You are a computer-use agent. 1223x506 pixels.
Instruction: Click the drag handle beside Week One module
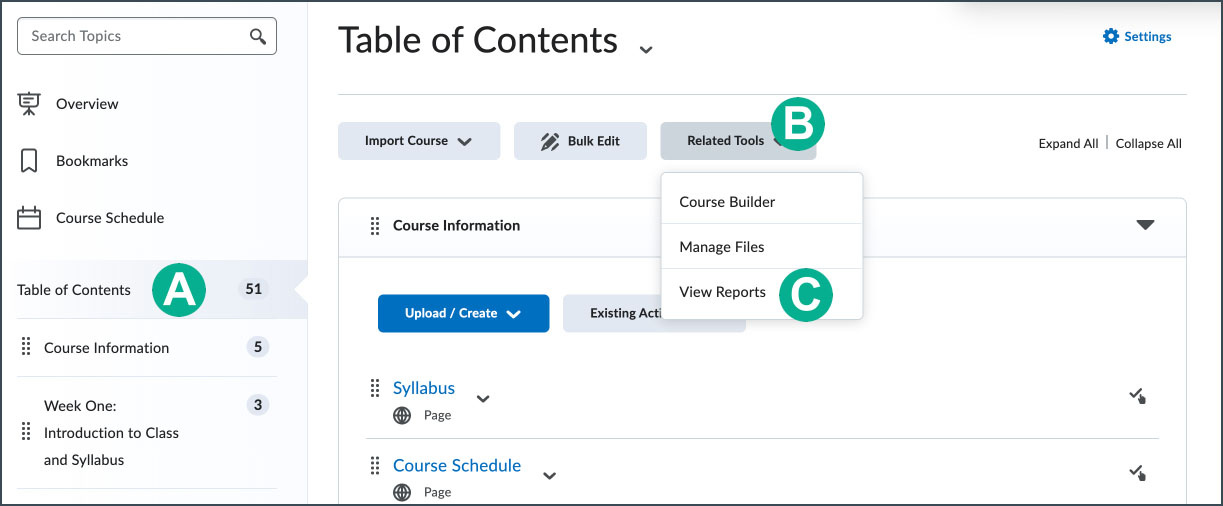[26, 433]
